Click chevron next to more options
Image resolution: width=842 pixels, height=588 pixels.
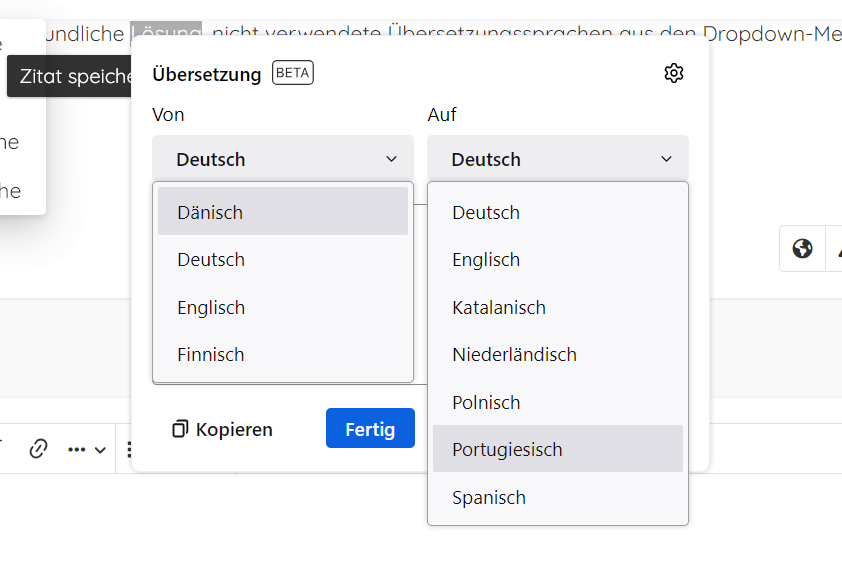tap(100, 450)
